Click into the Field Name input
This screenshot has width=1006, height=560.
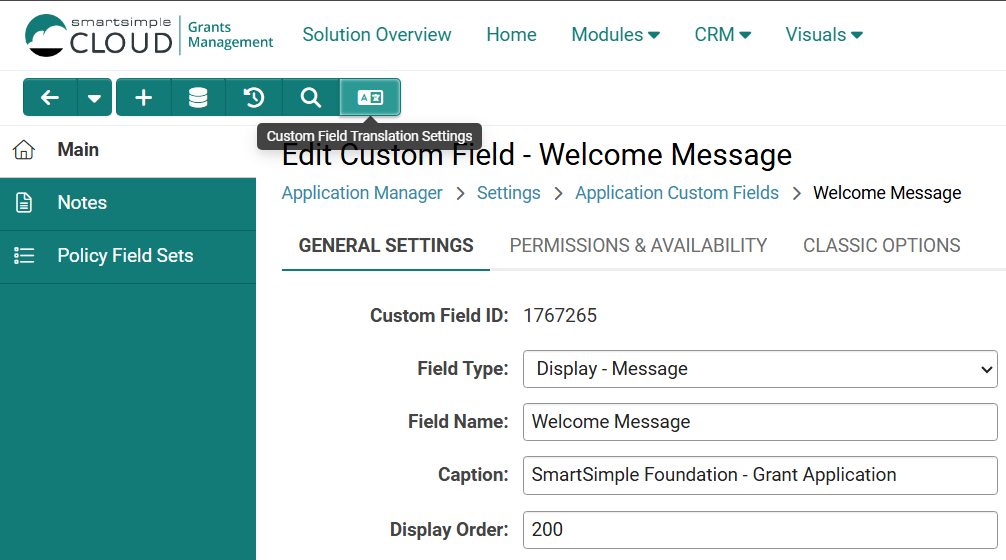760,422
